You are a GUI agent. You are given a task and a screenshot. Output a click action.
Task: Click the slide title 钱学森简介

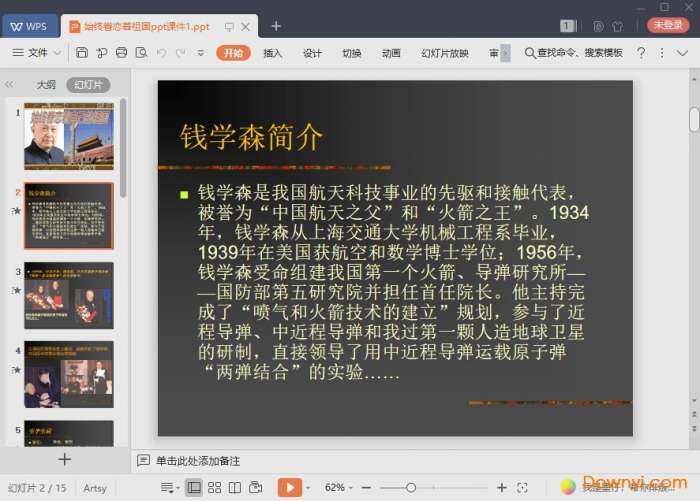(x=251, y=137)
